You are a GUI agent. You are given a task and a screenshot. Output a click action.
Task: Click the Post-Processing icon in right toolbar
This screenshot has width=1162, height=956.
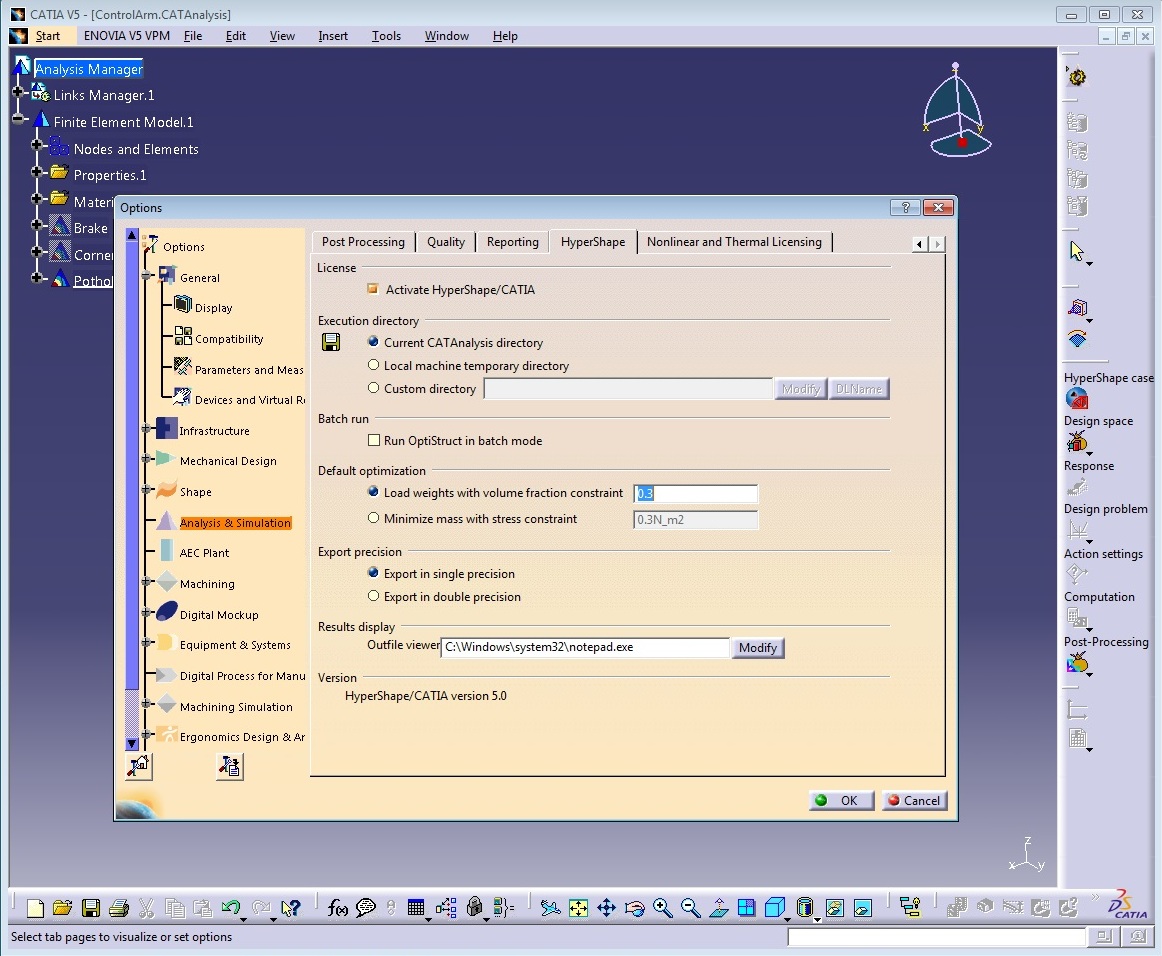pyautogui.click(x=1077, y=663)
